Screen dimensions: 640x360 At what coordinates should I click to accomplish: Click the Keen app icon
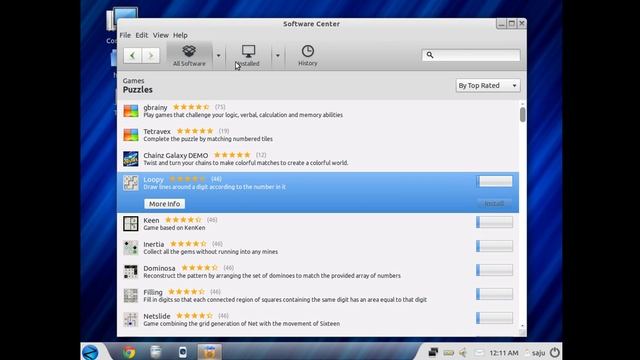tap(131, 224)
